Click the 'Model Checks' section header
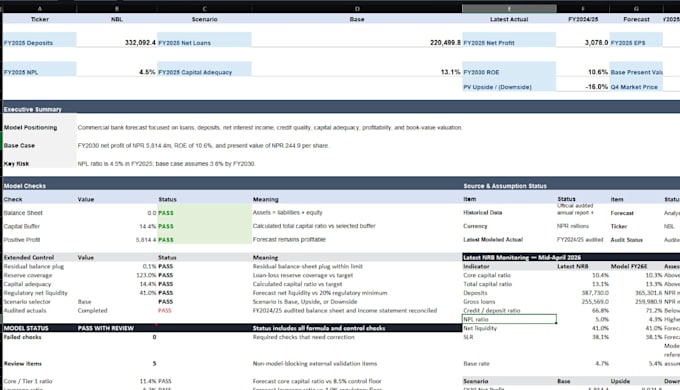 pyautogui.click(x=25, y=186)
